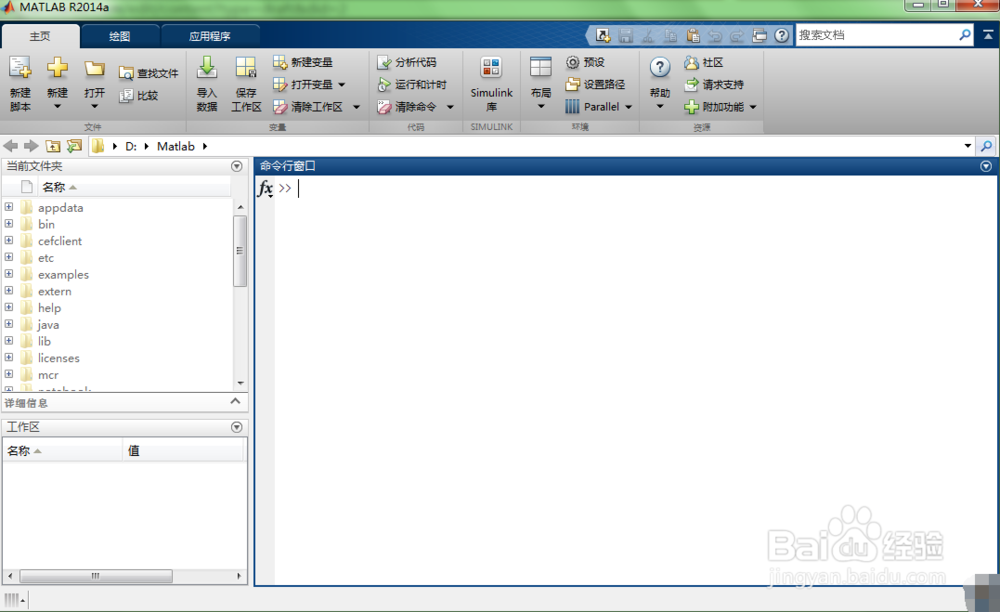Click the 新建 plus icon

pos(57,68)
